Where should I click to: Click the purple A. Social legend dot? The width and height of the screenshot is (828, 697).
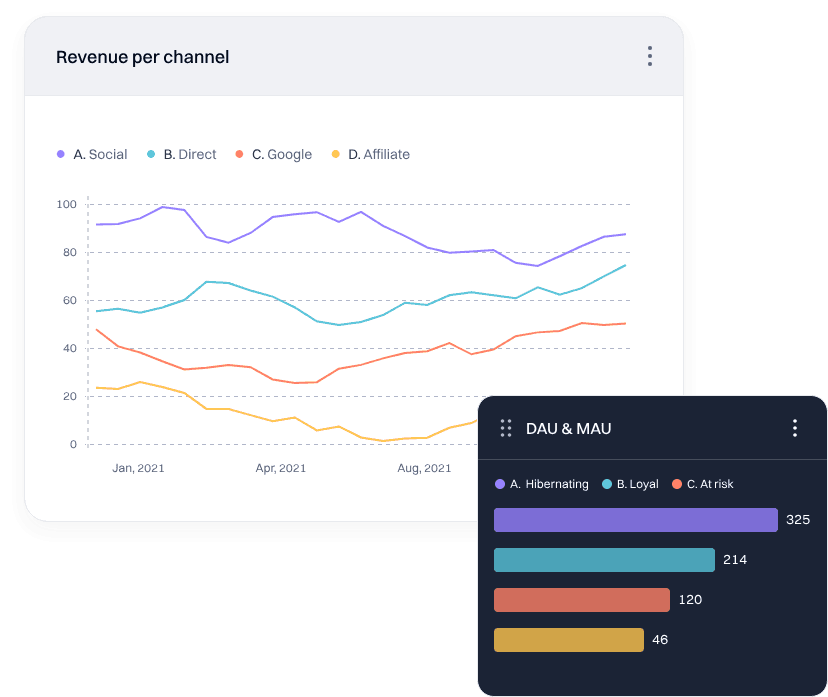(x=60, y=154)
